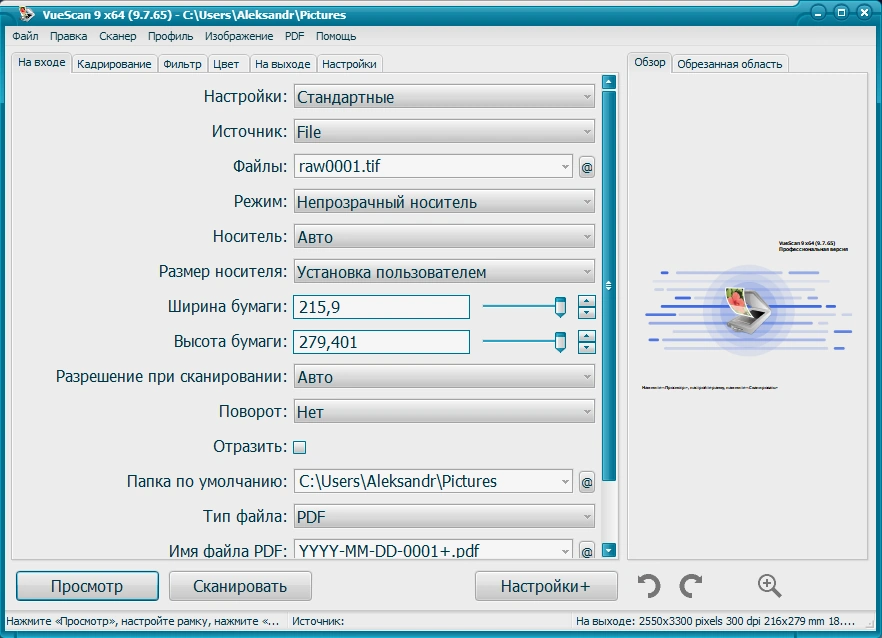Screen dimensions: 882x638
Task: Toggle the Отразить checkbox
Action: (x=300, y=447)
